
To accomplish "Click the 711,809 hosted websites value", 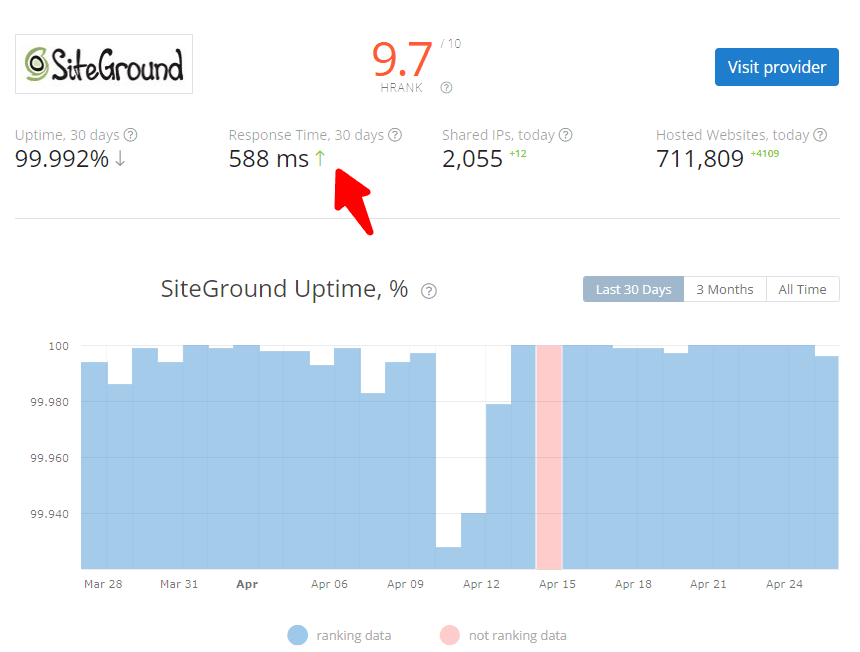I will click(700, 159).
